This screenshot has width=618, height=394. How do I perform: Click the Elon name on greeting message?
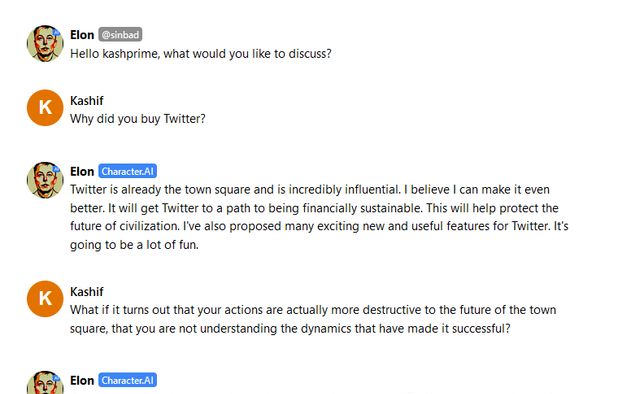[x=82, y=35]
